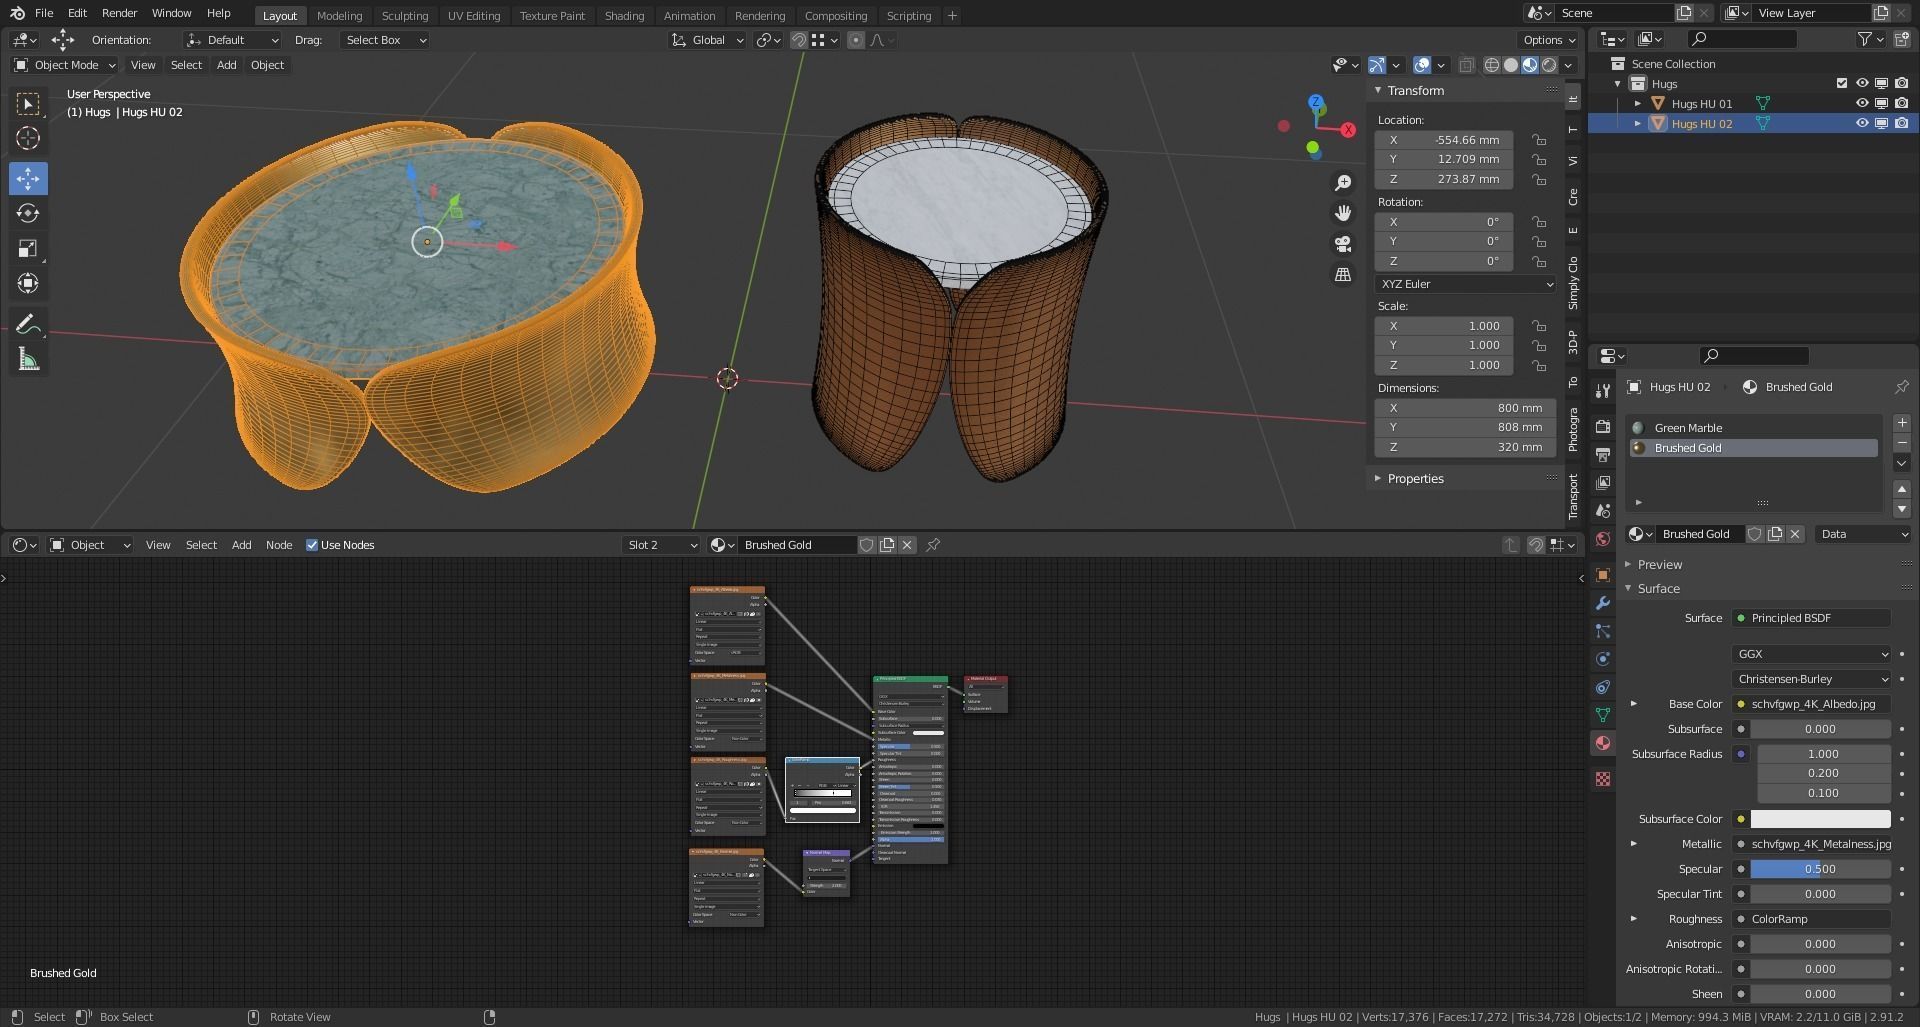Toggle fake user for Brushed Gold

(x=1755, y=534)
